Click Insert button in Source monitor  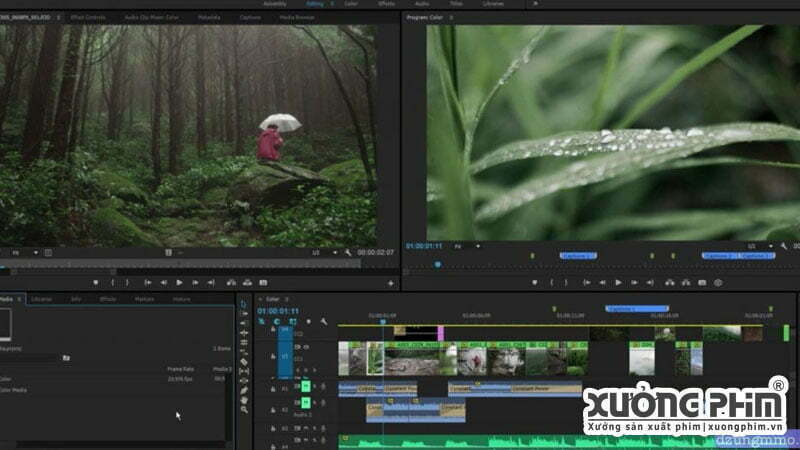(x=231, y=283)
